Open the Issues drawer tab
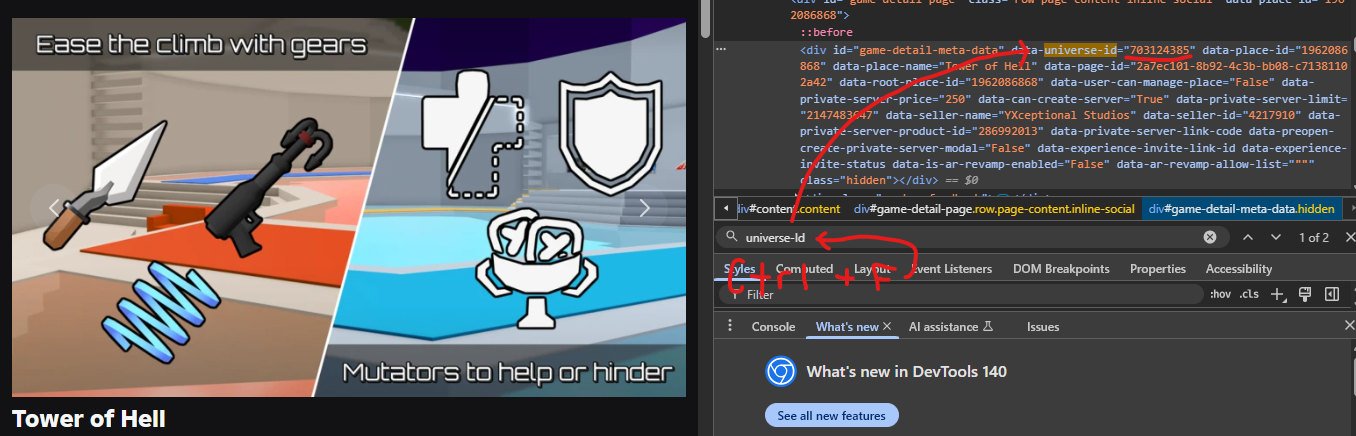The image size is (1356, 436). (x=1043, y=327)
